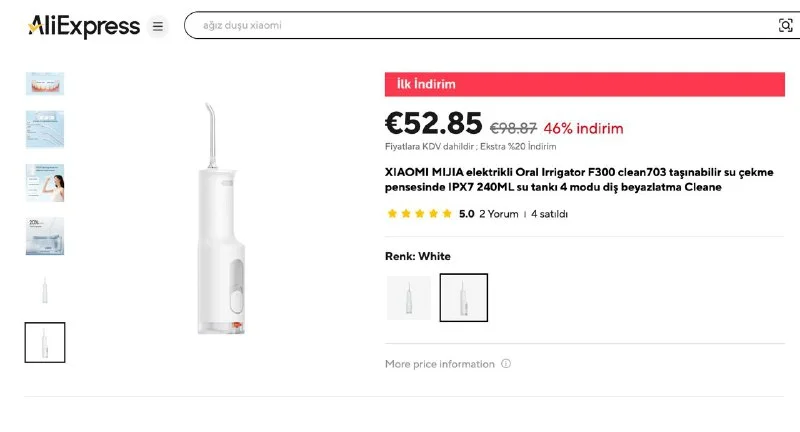Viewport: 800px width, 432px height.
Task: Select the thumbnail showing a woman
Action: (x=45, y=182)
